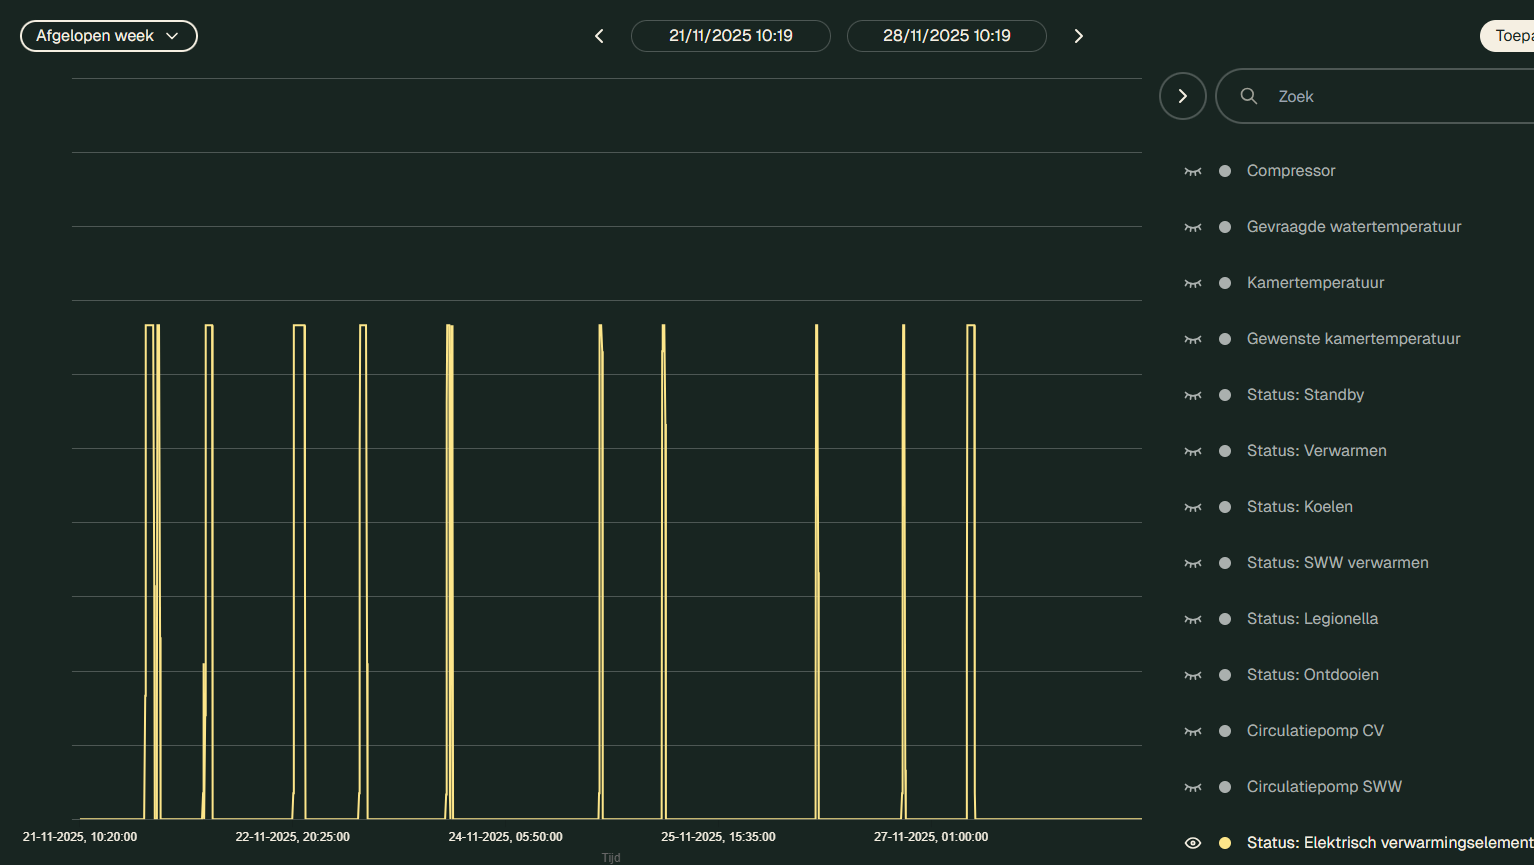The width and height of the screenshot is (1534, 865).
Task: Click the Kamertemperatuur color dot
Action: point(1225,283)
